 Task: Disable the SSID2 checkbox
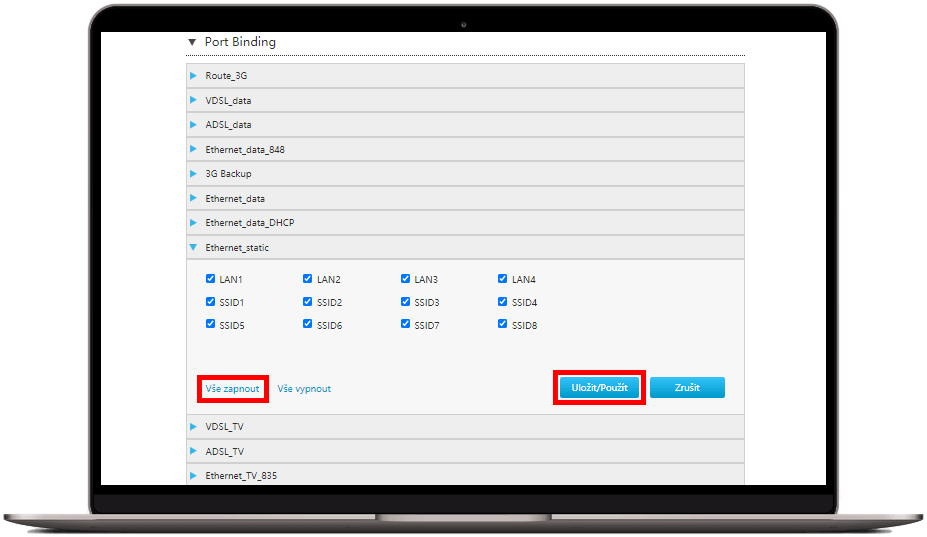tap(308, 302)
